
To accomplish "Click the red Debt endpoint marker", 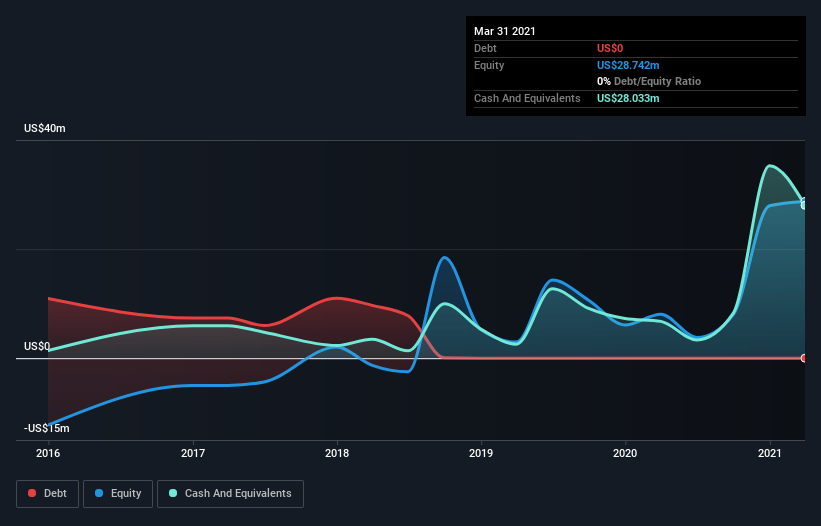I will [x=804, y=358].
